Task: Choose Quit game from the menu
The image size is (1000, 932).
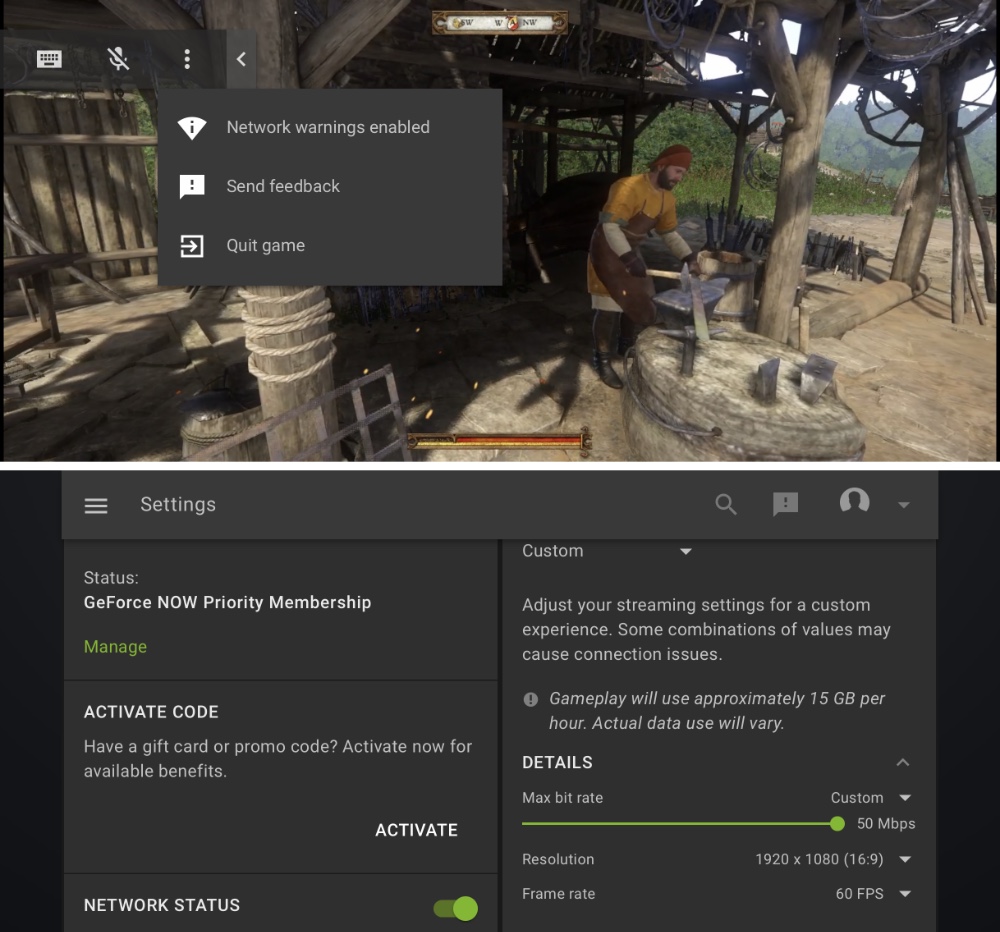Action: (265, 246)
